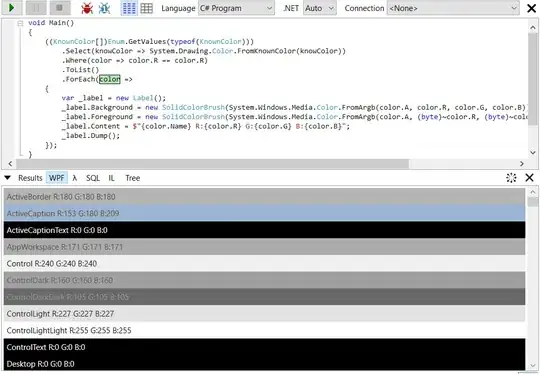Click the highlighted 'color' parameter in ForEach
The image size is (540, 374).
click(x=110, y=79)
